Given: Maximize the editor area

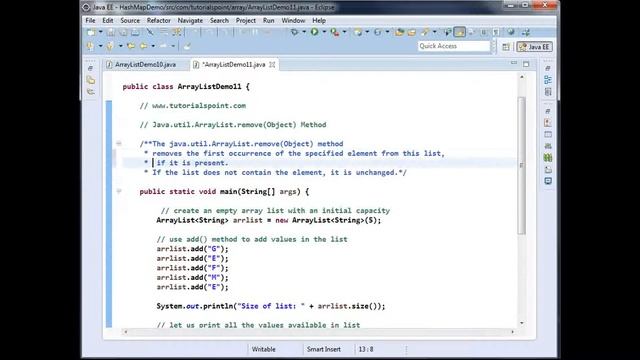Looking at the screenshot, I should [526, 64].
